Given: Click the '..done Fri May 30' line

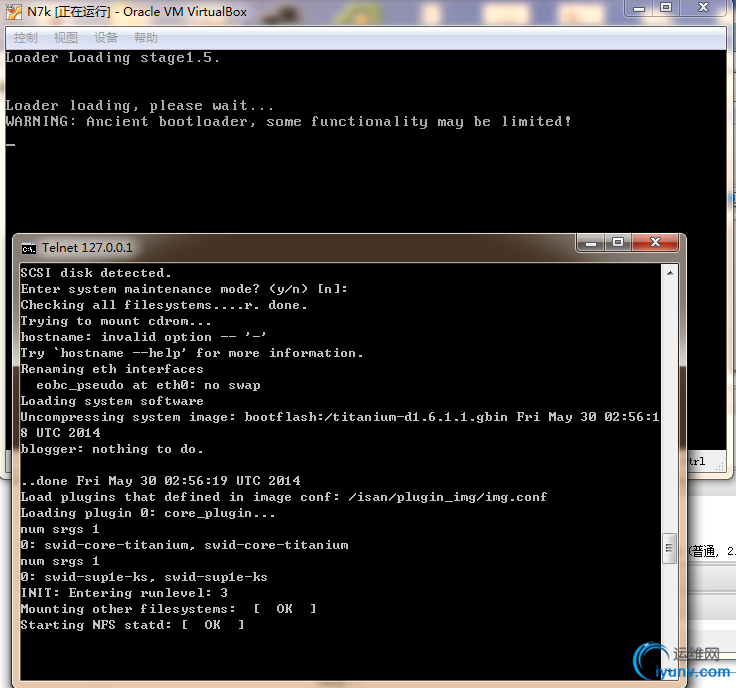Looking at the screenshot, I should point(161,481).
